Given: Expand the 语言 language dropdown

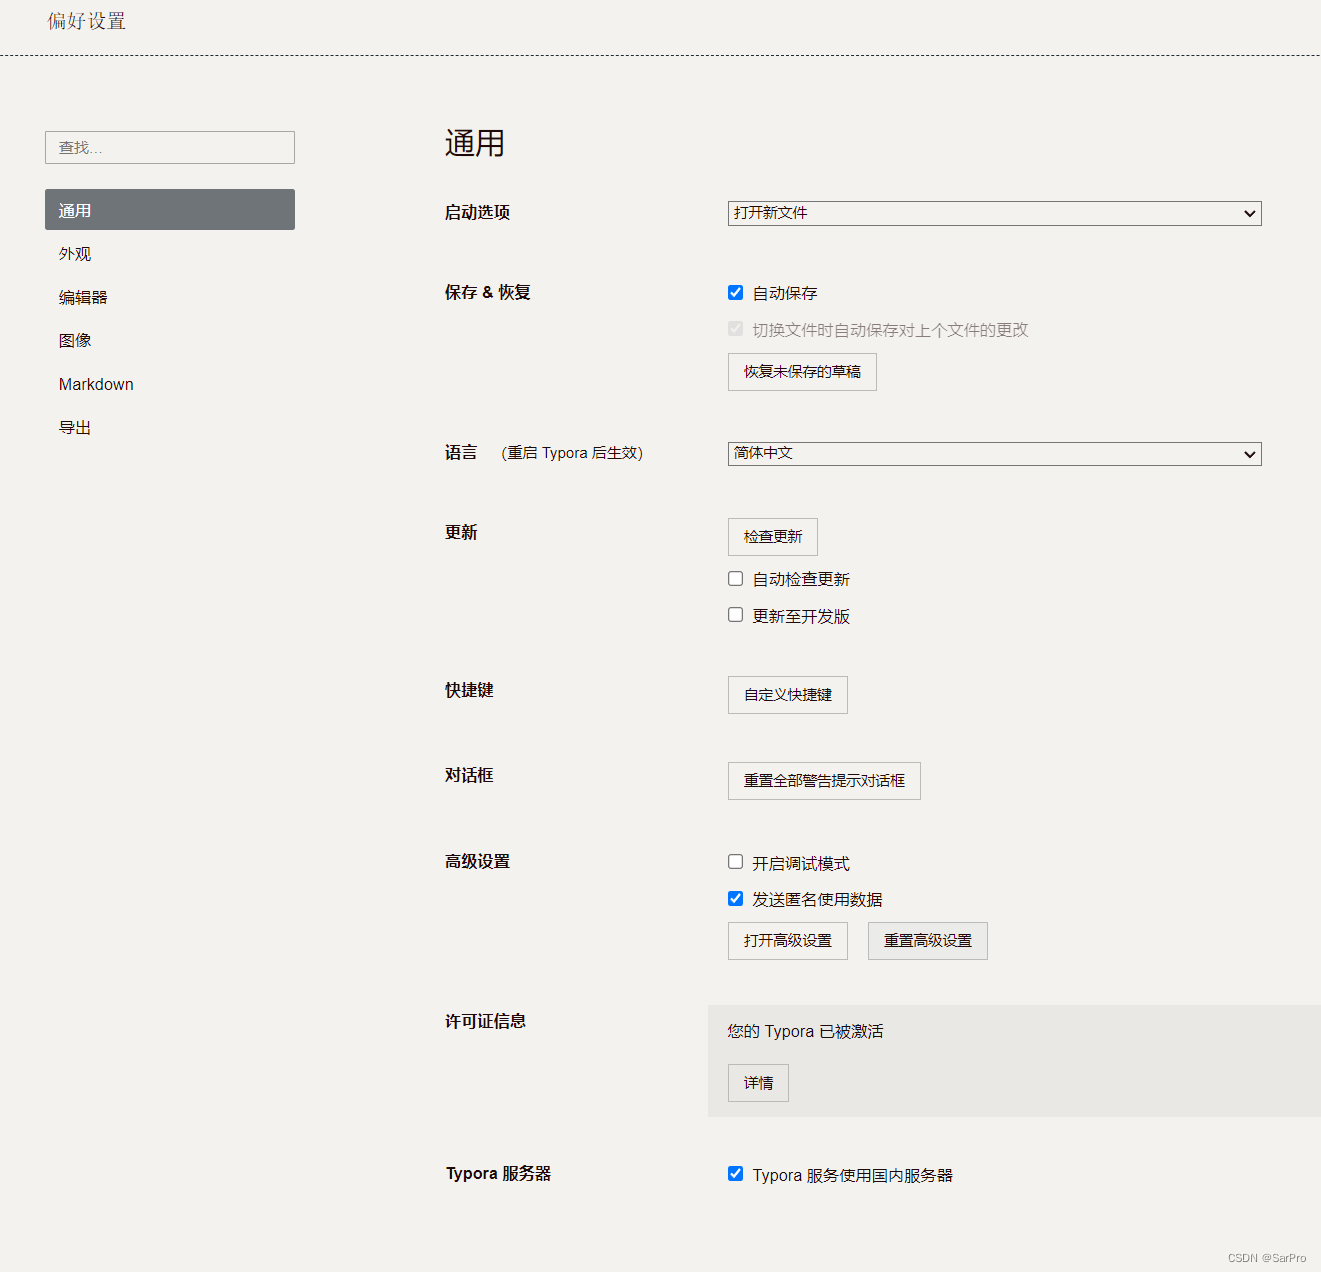Looking at the screenshot, I should click(x=994, y=454).
